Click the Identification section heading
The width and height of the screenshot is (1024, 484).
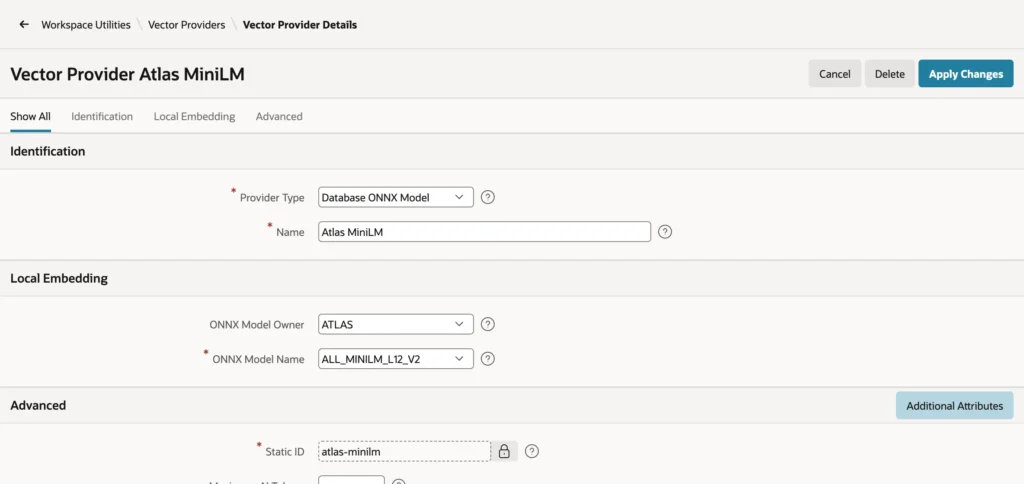coord(48,151)
